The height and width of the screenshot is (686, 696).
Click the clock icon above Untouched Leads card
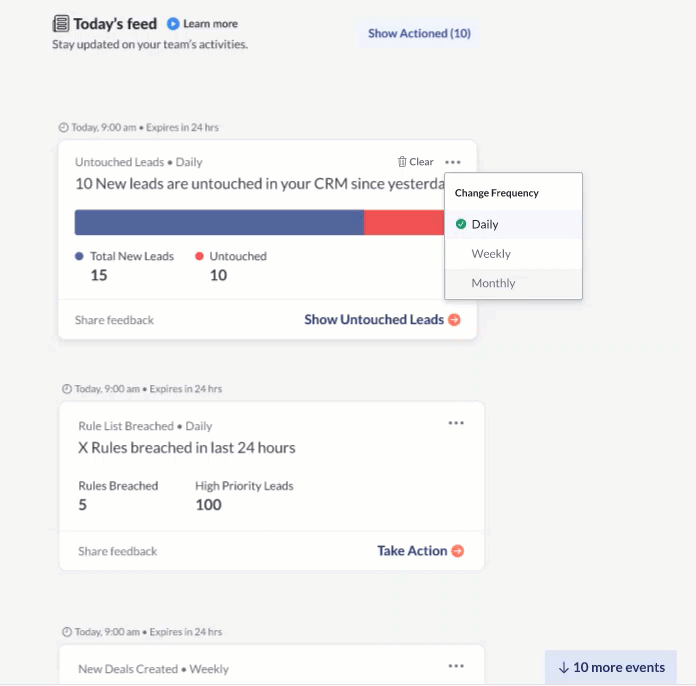64,128
